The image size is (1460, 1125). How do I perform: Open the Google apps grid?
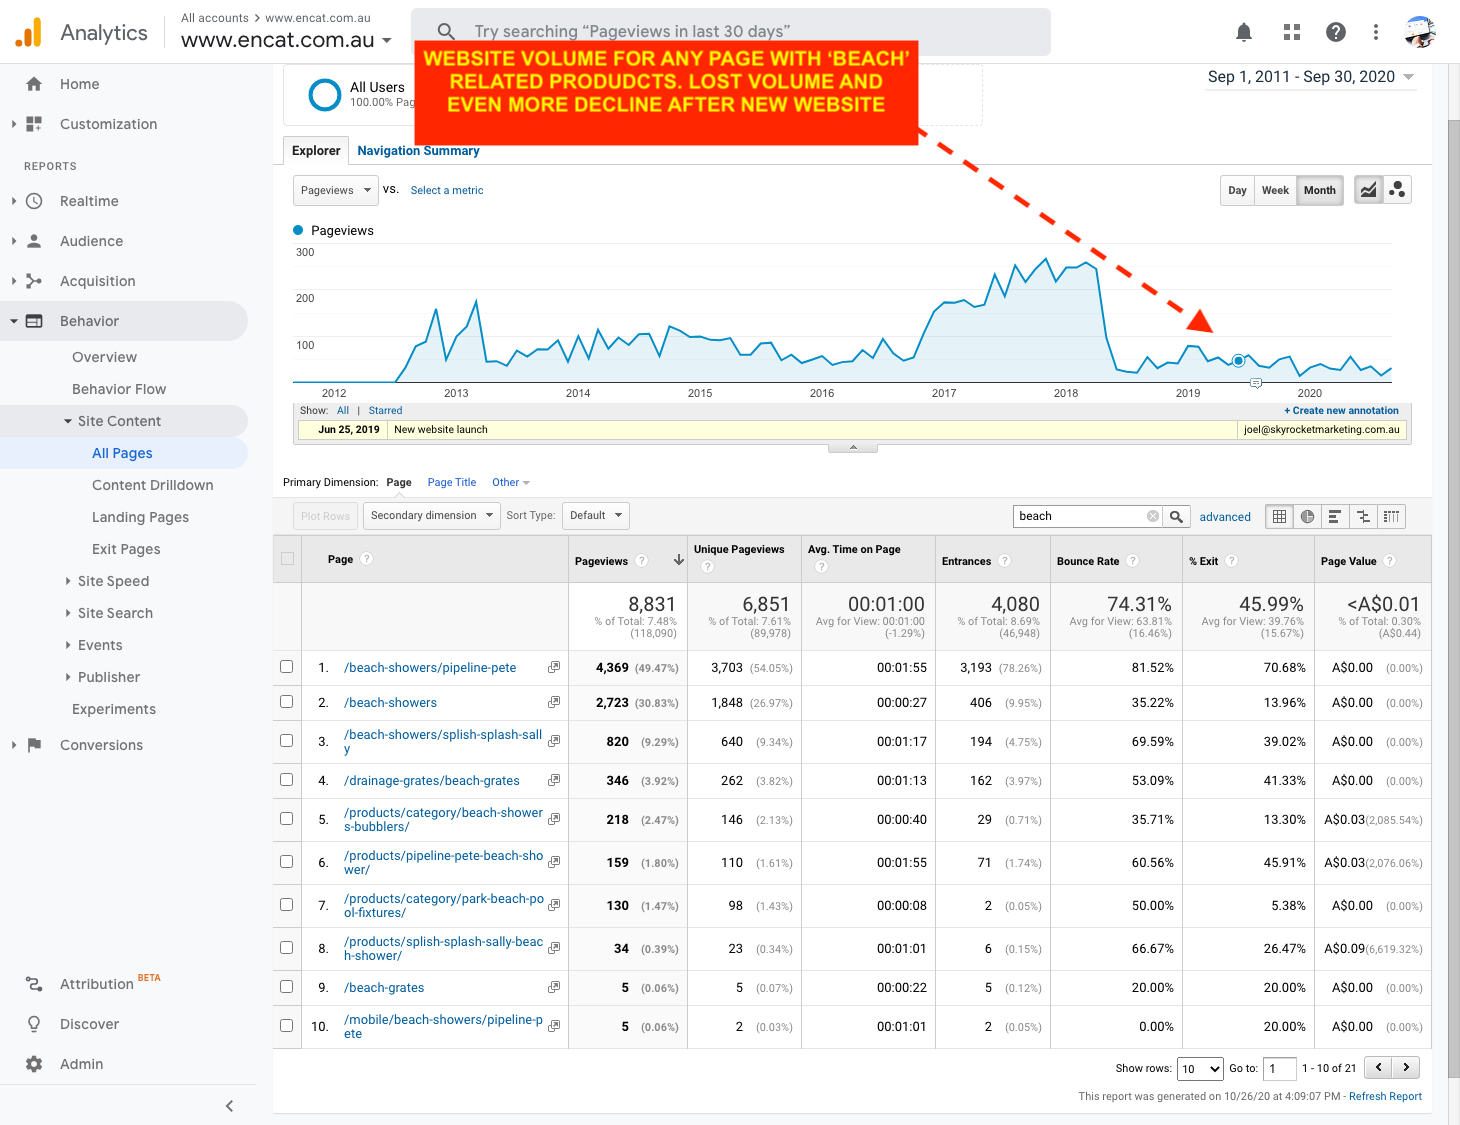point(1292,32)
